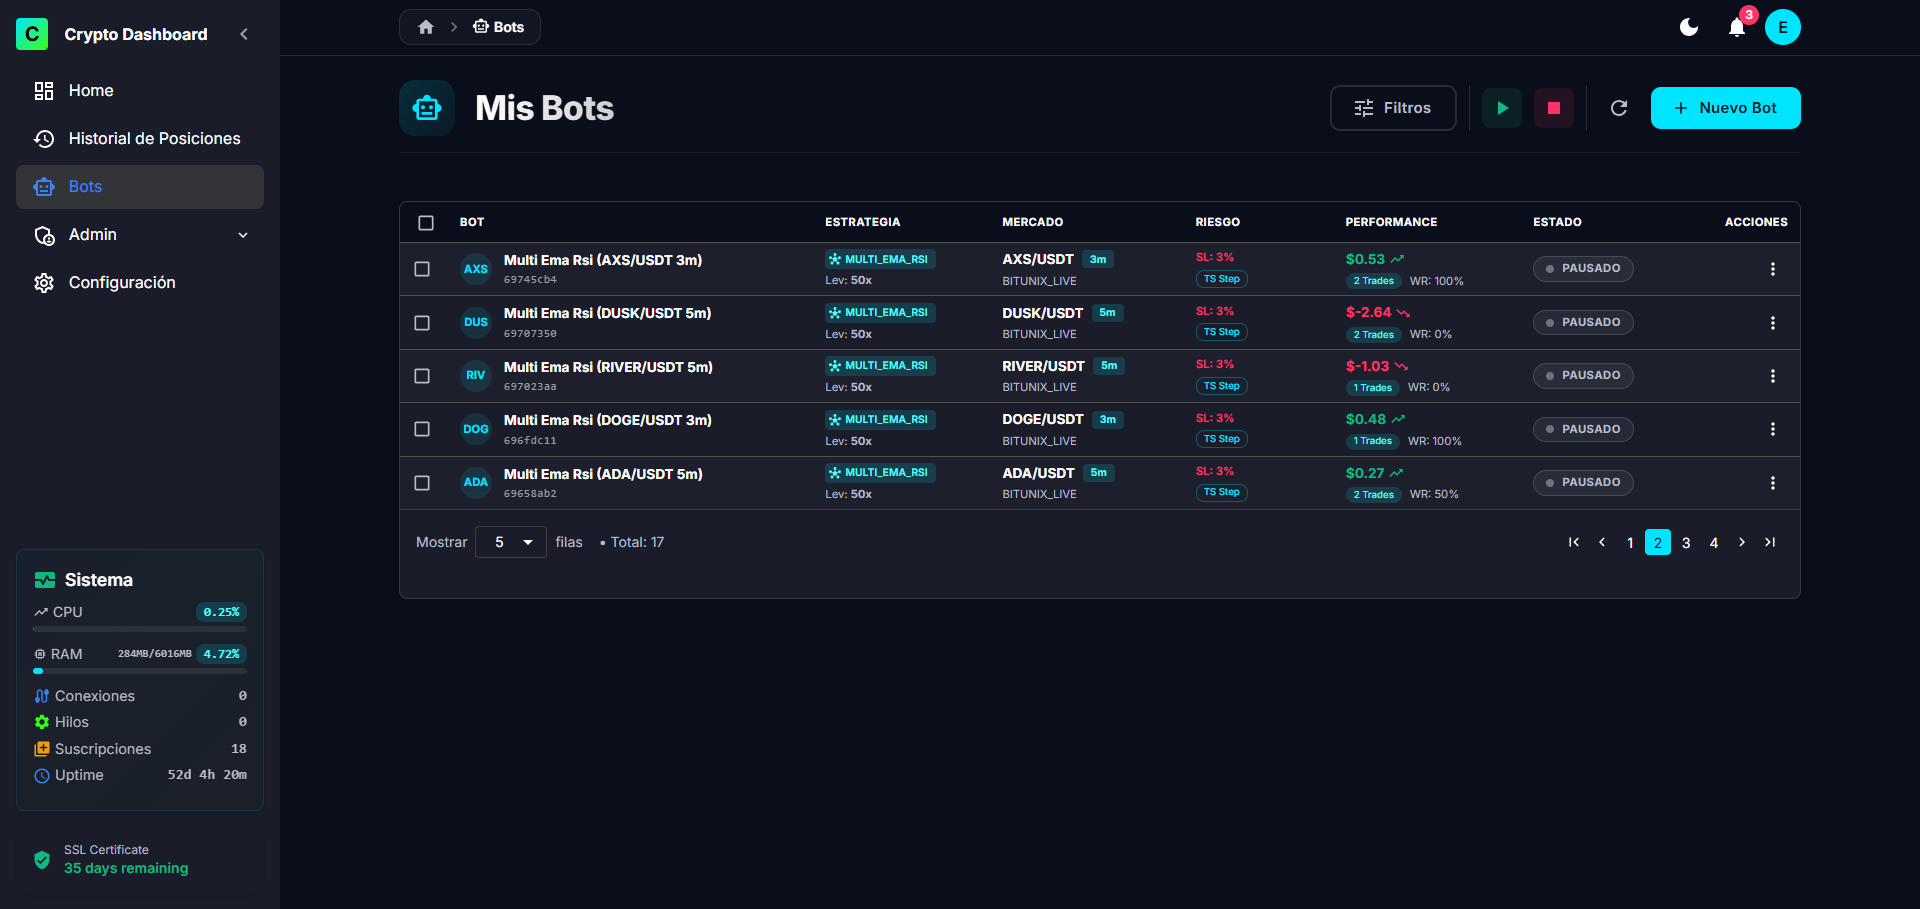This screenshot has height=909, width=1920.
Task: Check the ADA/USDT bot row
Action: coord(422,483)
